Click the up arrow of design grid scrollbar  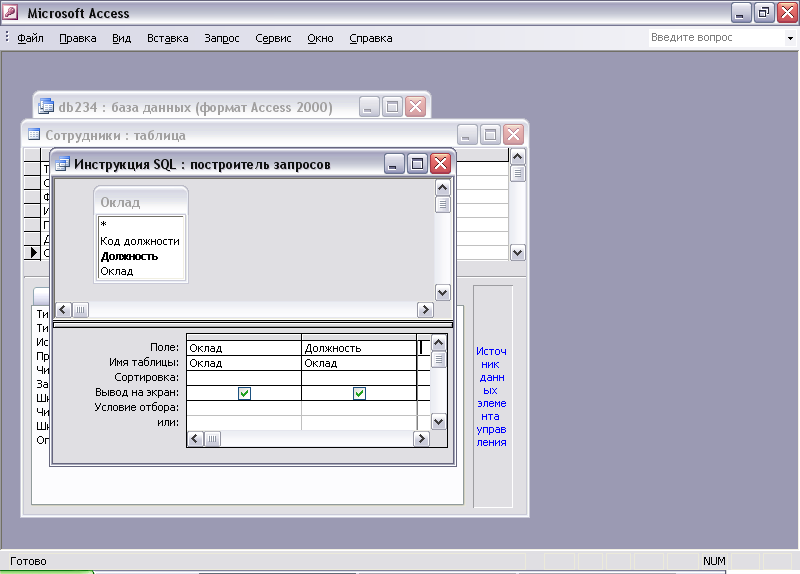[x=439, y=343]
